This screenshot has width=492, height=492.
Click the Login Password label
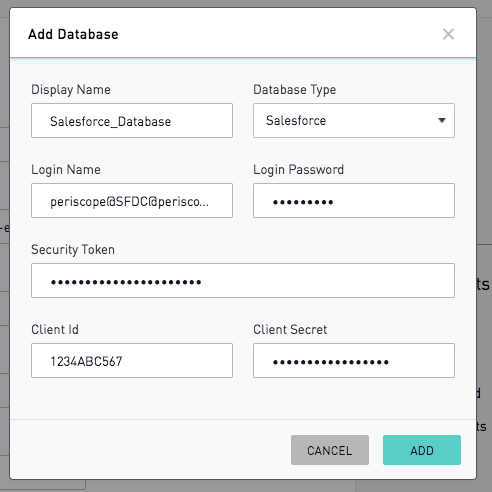point(298,170)
